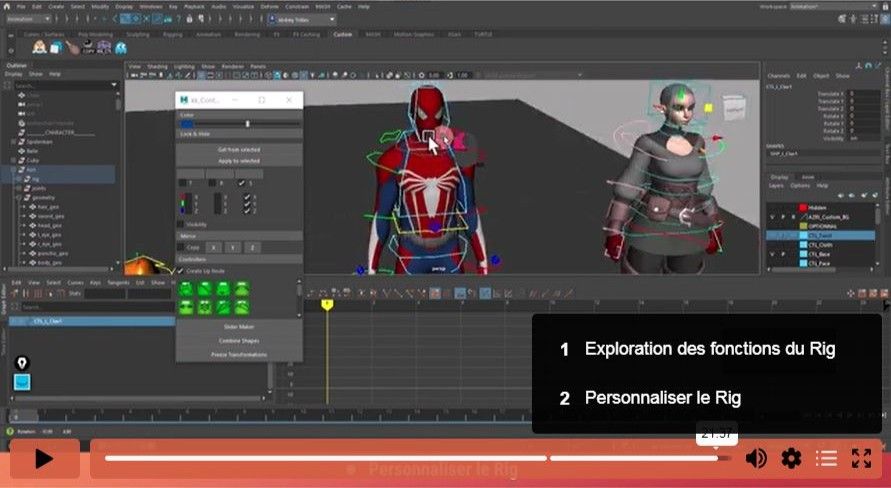Click the Mirror Z button
Viewport: 891px width, 488px height.
(x=252, y=248)
